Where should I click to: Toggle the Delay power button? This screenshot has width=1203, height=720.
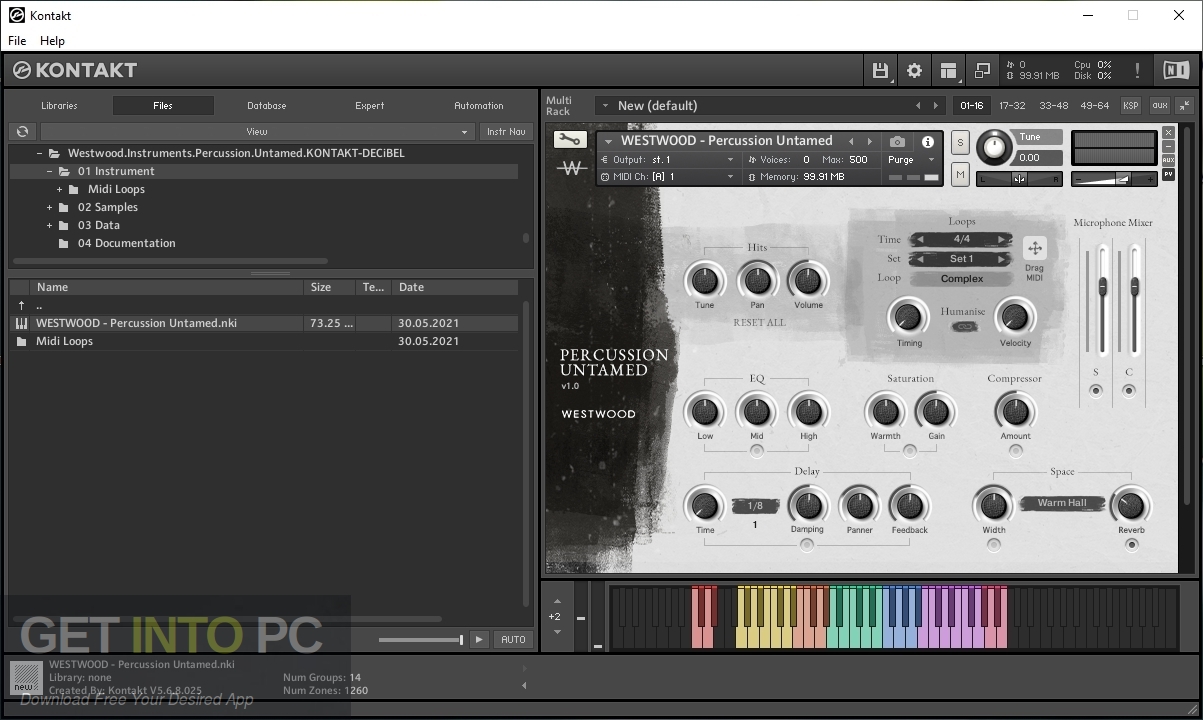click(x=807, y=545)
